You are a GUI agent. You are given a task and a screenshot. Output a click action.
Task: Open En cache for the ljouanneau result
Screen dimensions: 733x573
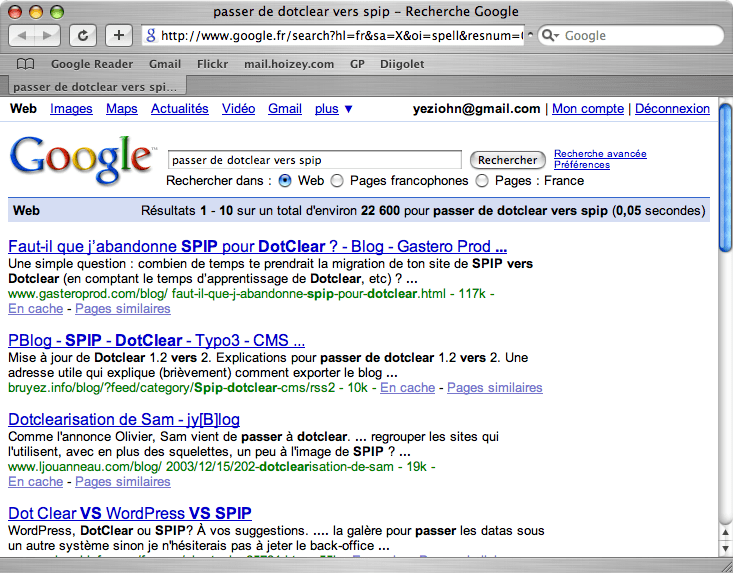click(x=36, y=482)
